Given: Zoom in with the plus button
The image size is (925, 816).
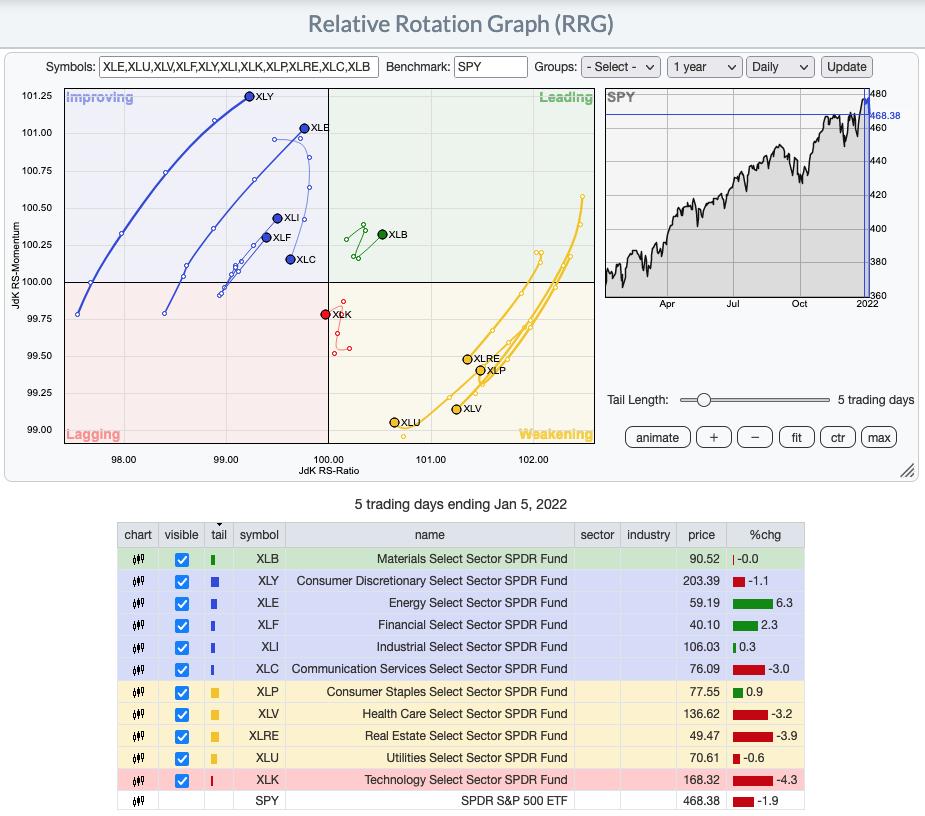Looking at the screenshot, I should 714,438.
